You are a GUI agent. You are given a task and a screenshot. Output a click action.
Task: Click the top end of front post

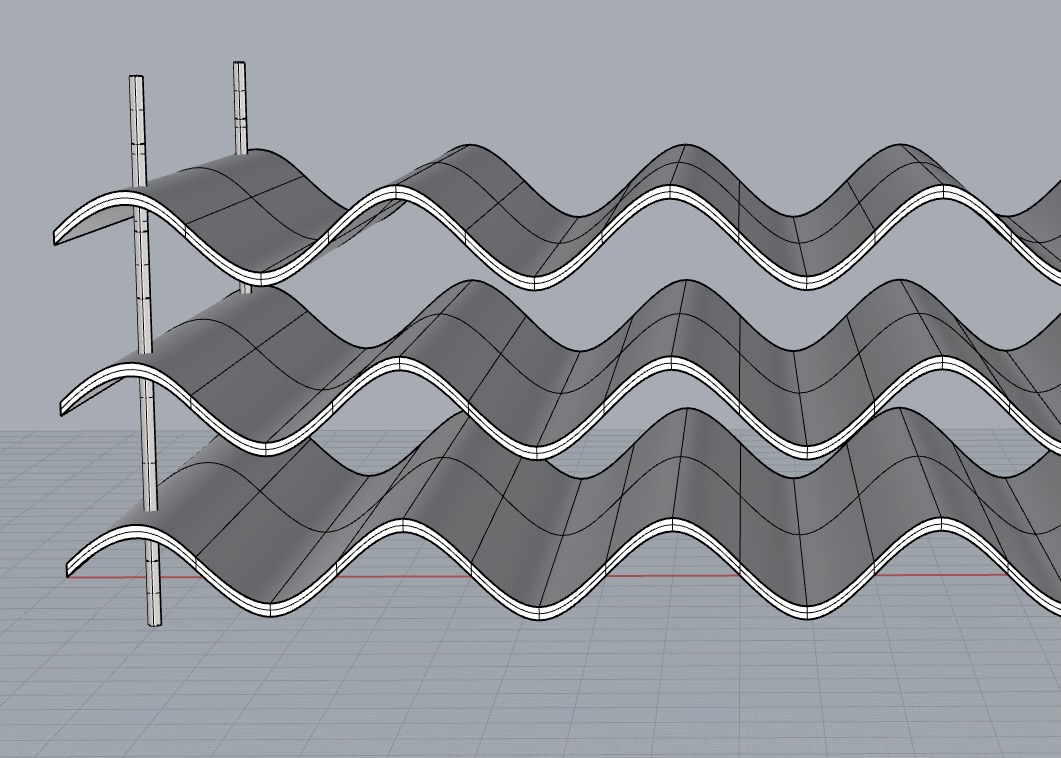click(136, 79)
